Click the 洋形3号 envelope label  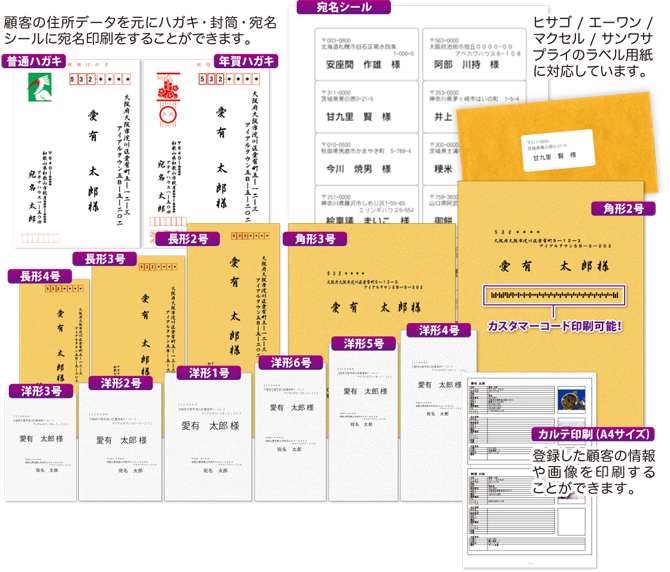41,391
